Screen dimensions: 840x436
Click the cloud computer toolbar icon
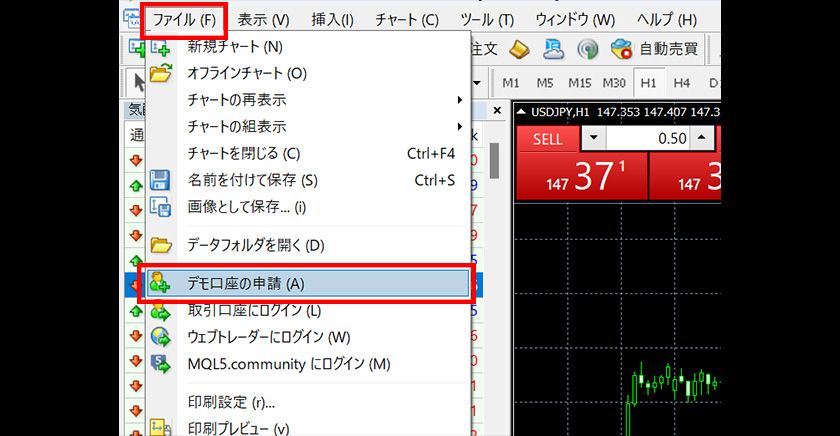coord(553,49)
